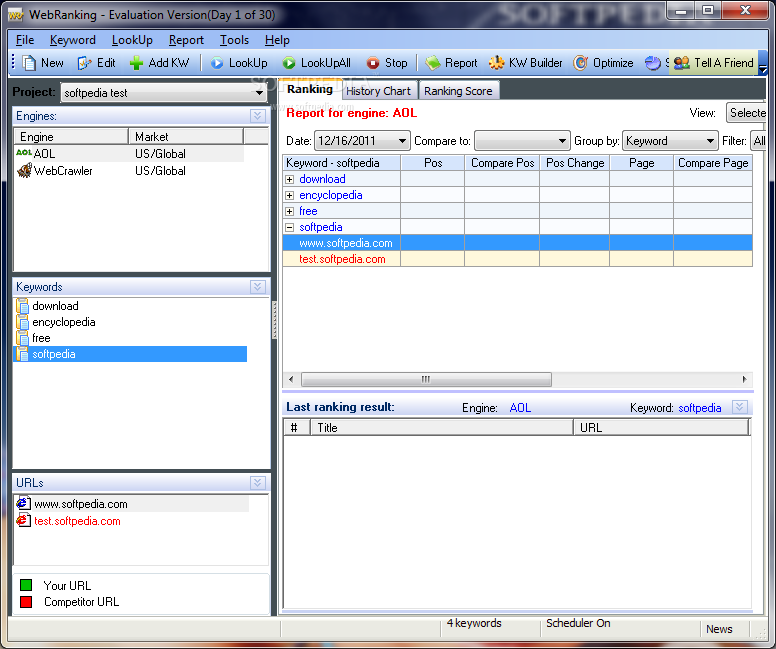Viewport: 776px width, 649px height.
Task: Click the pie chart toolbar icon
Action: 653,63
